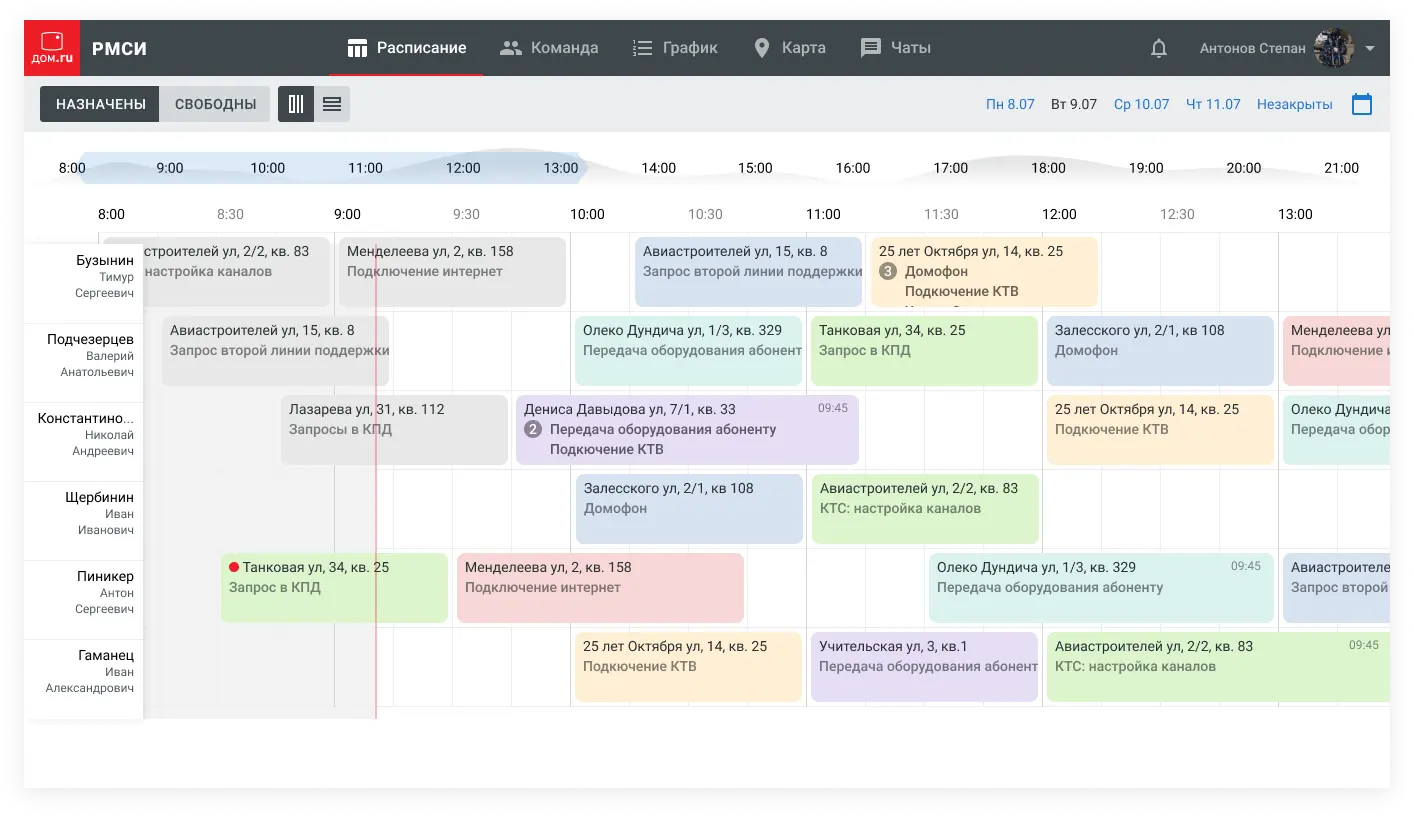Open Учительская ул, 3, кв.1 task

coord(925,667)
